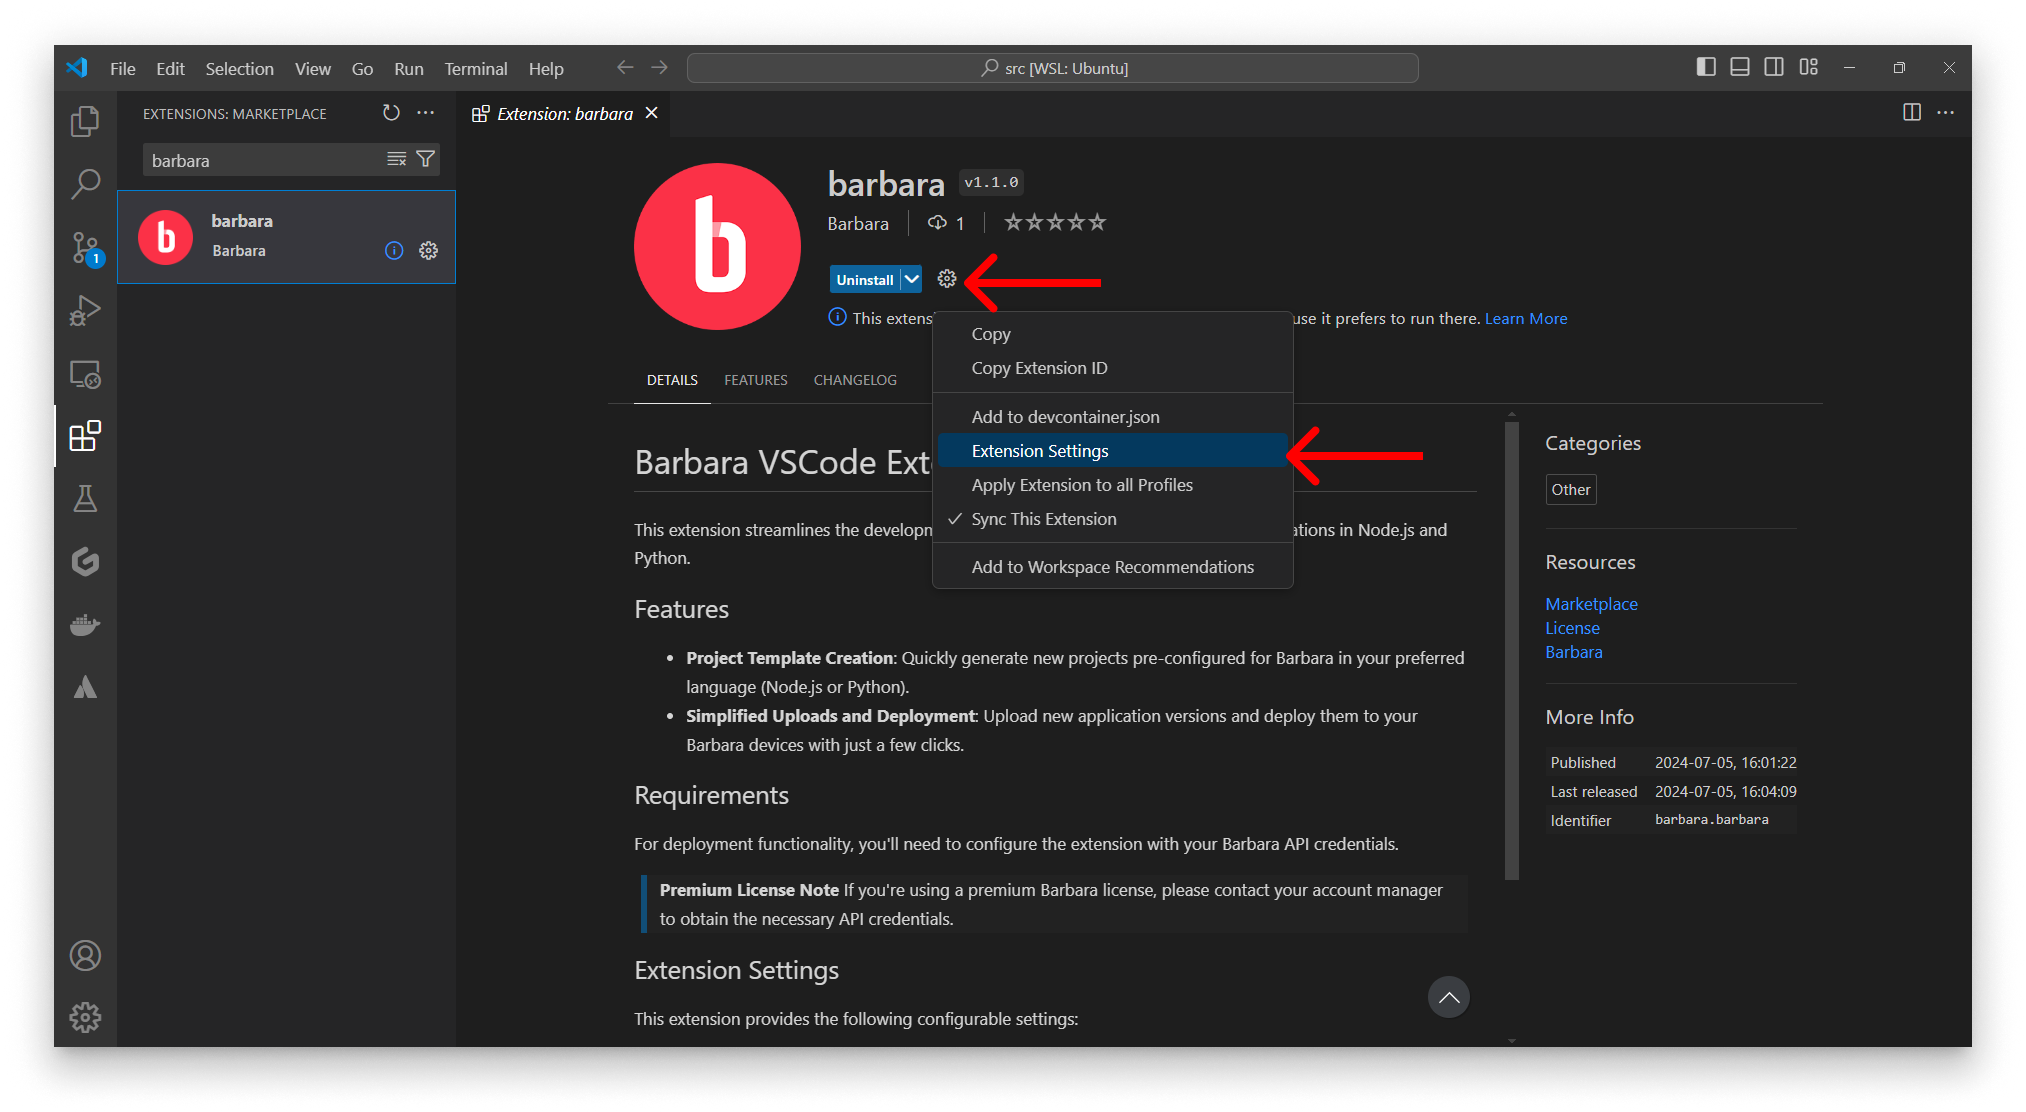
Task: Open the Remote Explorer view
Action: click(85, 373)
